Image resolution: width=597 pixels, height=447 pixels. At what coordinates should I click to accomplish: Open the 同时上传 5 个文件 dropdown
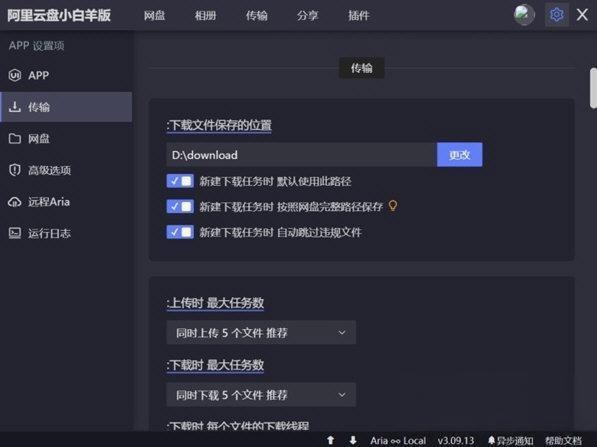point(261,333)
